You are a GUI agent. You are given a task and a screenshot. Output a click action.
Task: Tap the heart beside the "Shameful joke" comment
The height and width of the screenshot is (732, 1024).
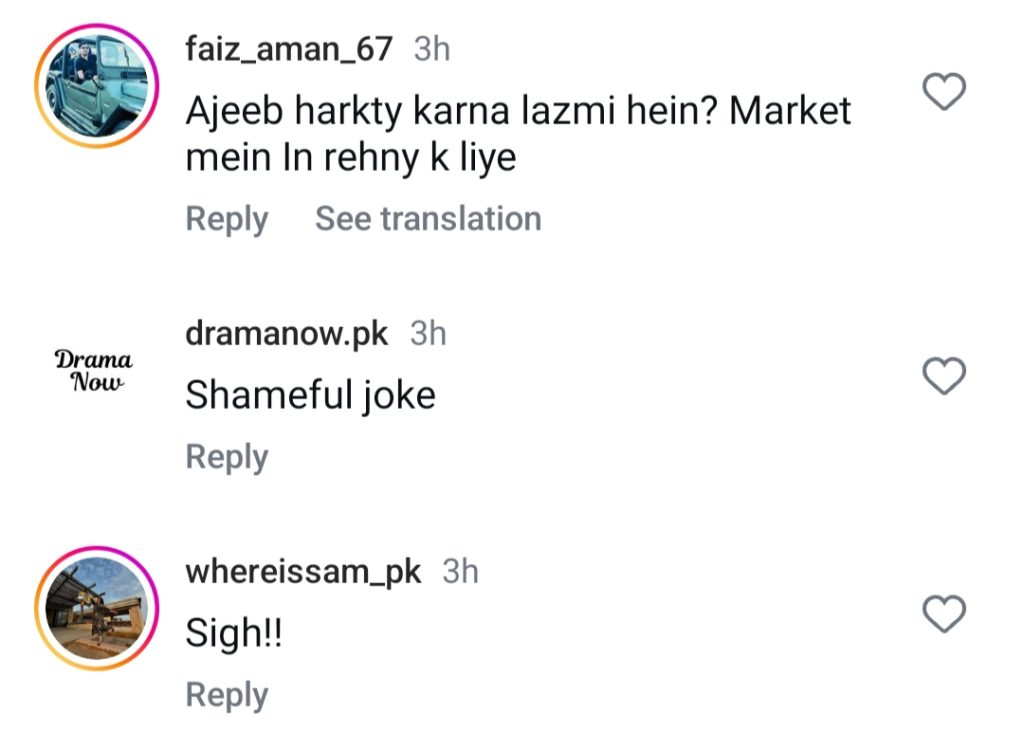point(942,376)
